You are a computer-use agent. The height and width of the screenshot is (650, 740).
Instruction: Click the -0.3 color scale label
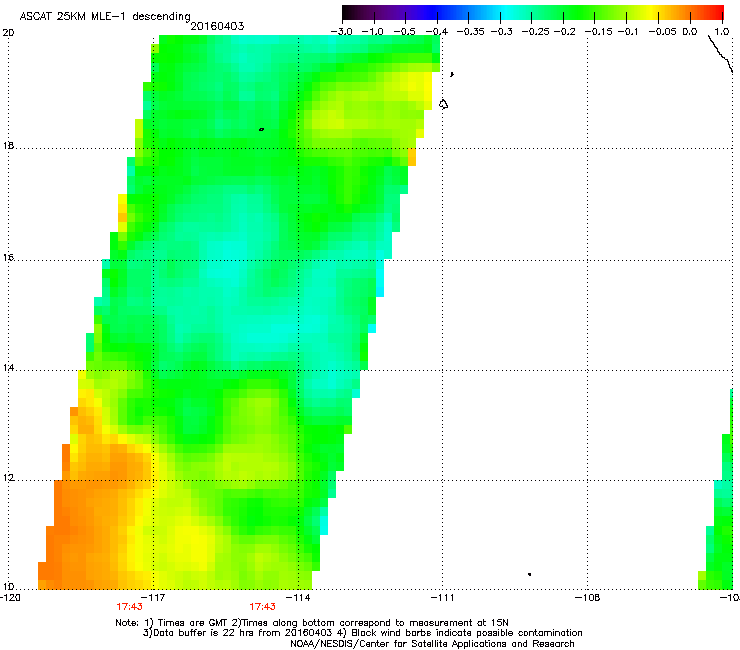[502, 32]
